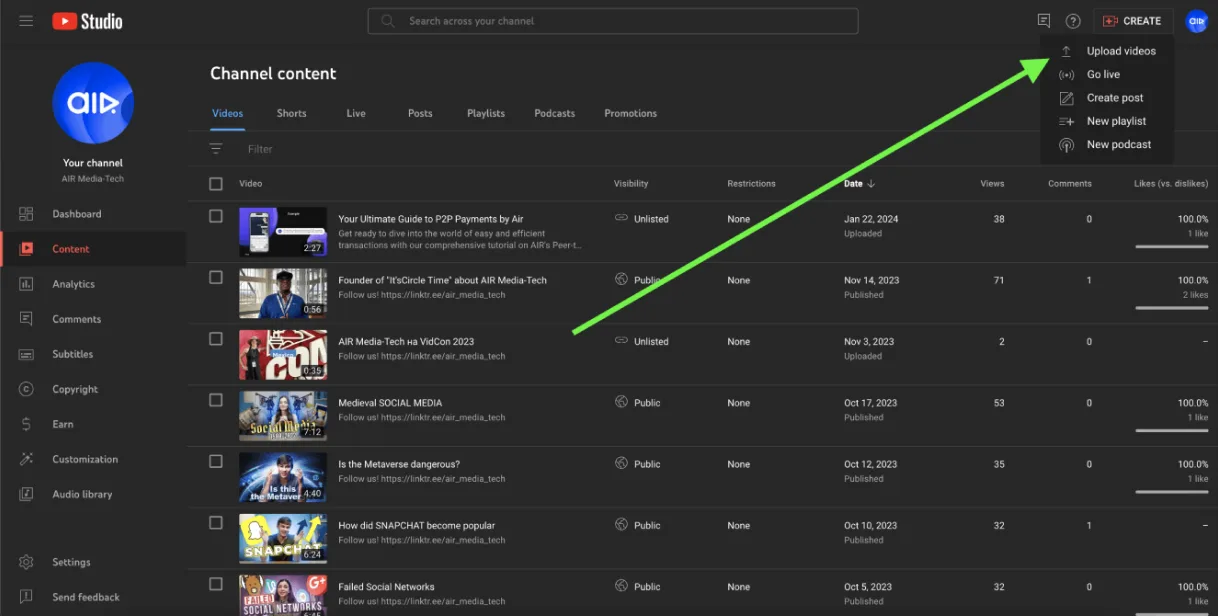
Task: Click the Content sidebar icon
Action: (x=27, y=249)
